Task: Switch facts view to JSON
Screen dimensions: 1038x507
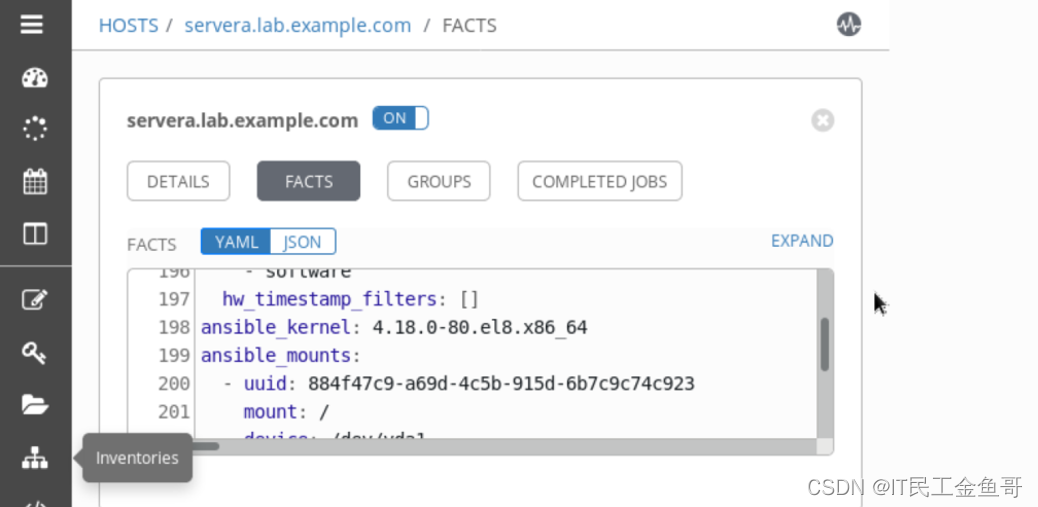Action: click(303, 242)
